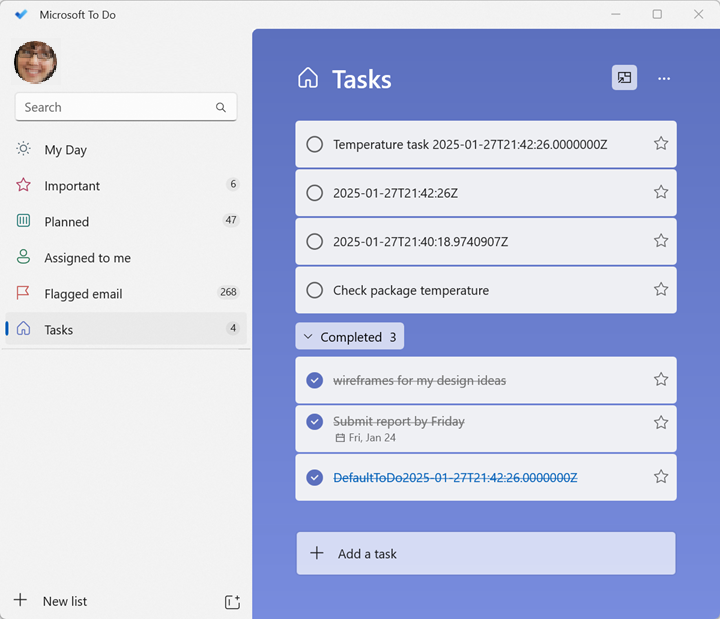Complete task 2025-01-27T21:40:18.9740907Z circle
The image size is (720, 619).
[315, 242]
